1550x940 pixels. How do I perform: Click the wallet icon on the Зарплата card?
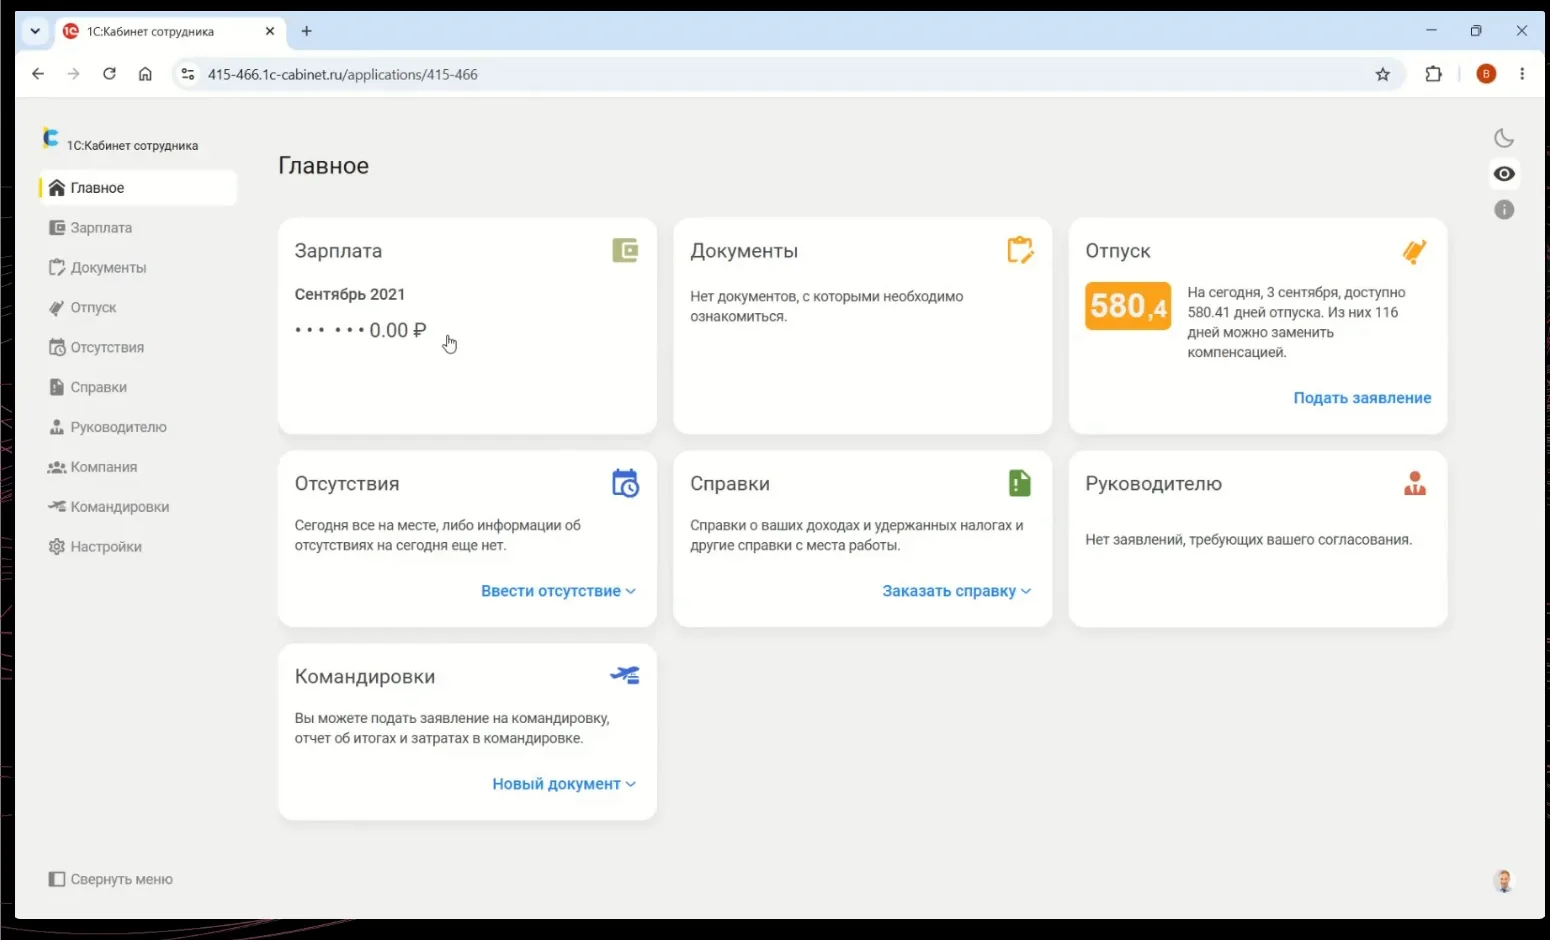pyautogui.click(x=625, y=250)
